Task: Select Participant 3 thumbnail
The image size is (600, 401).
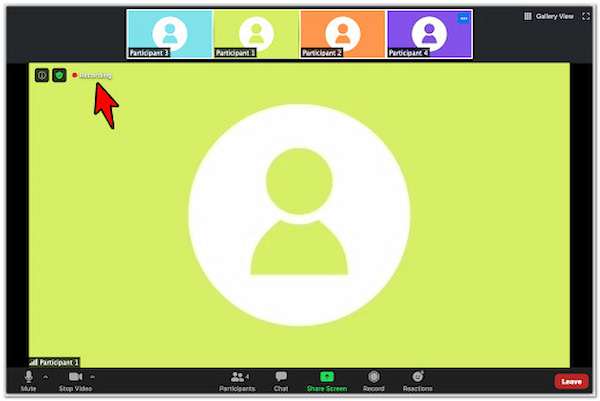Action: (170, 34)
